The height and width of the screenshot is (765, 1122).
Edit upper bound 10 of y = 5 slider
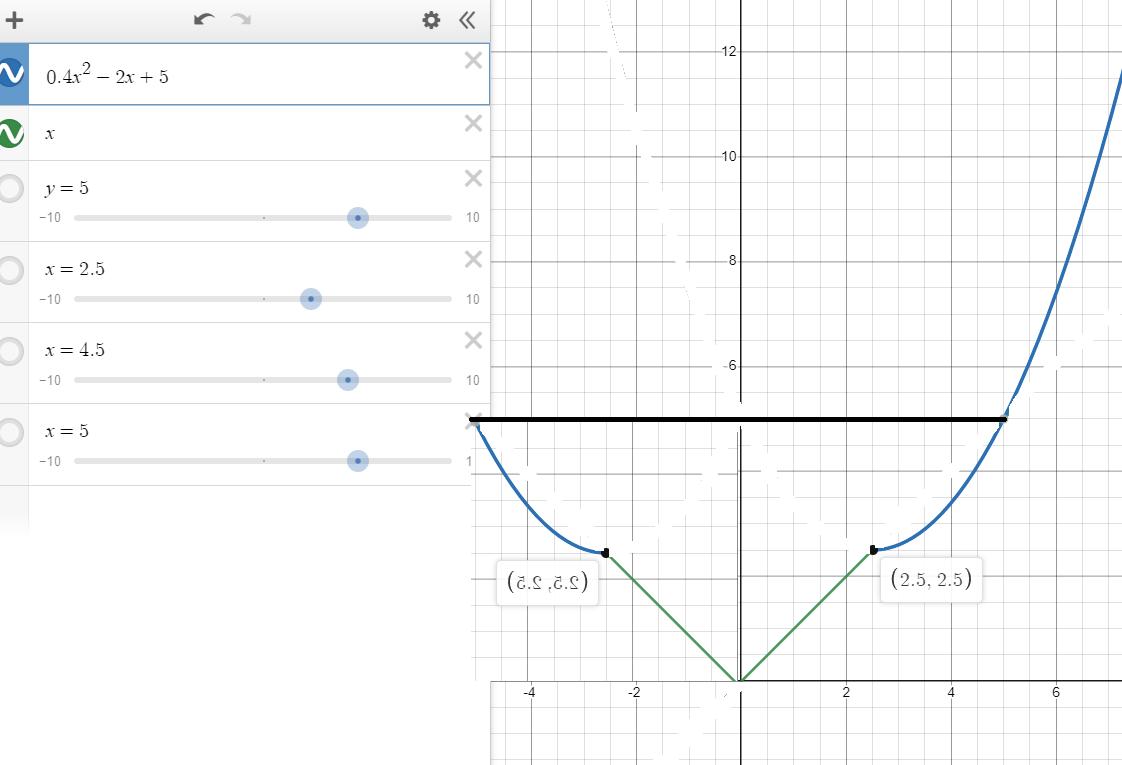[x=472, y=218]
